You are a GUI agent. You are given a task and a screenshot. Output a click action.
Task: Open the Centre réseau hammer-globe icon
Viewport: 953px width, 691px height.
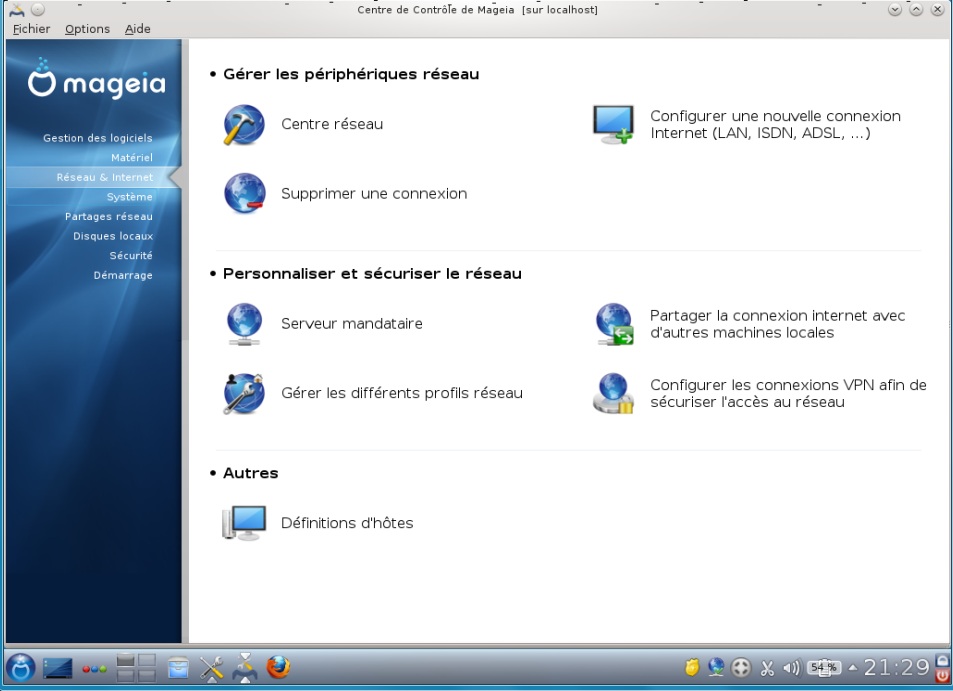[x=244, y=125]
